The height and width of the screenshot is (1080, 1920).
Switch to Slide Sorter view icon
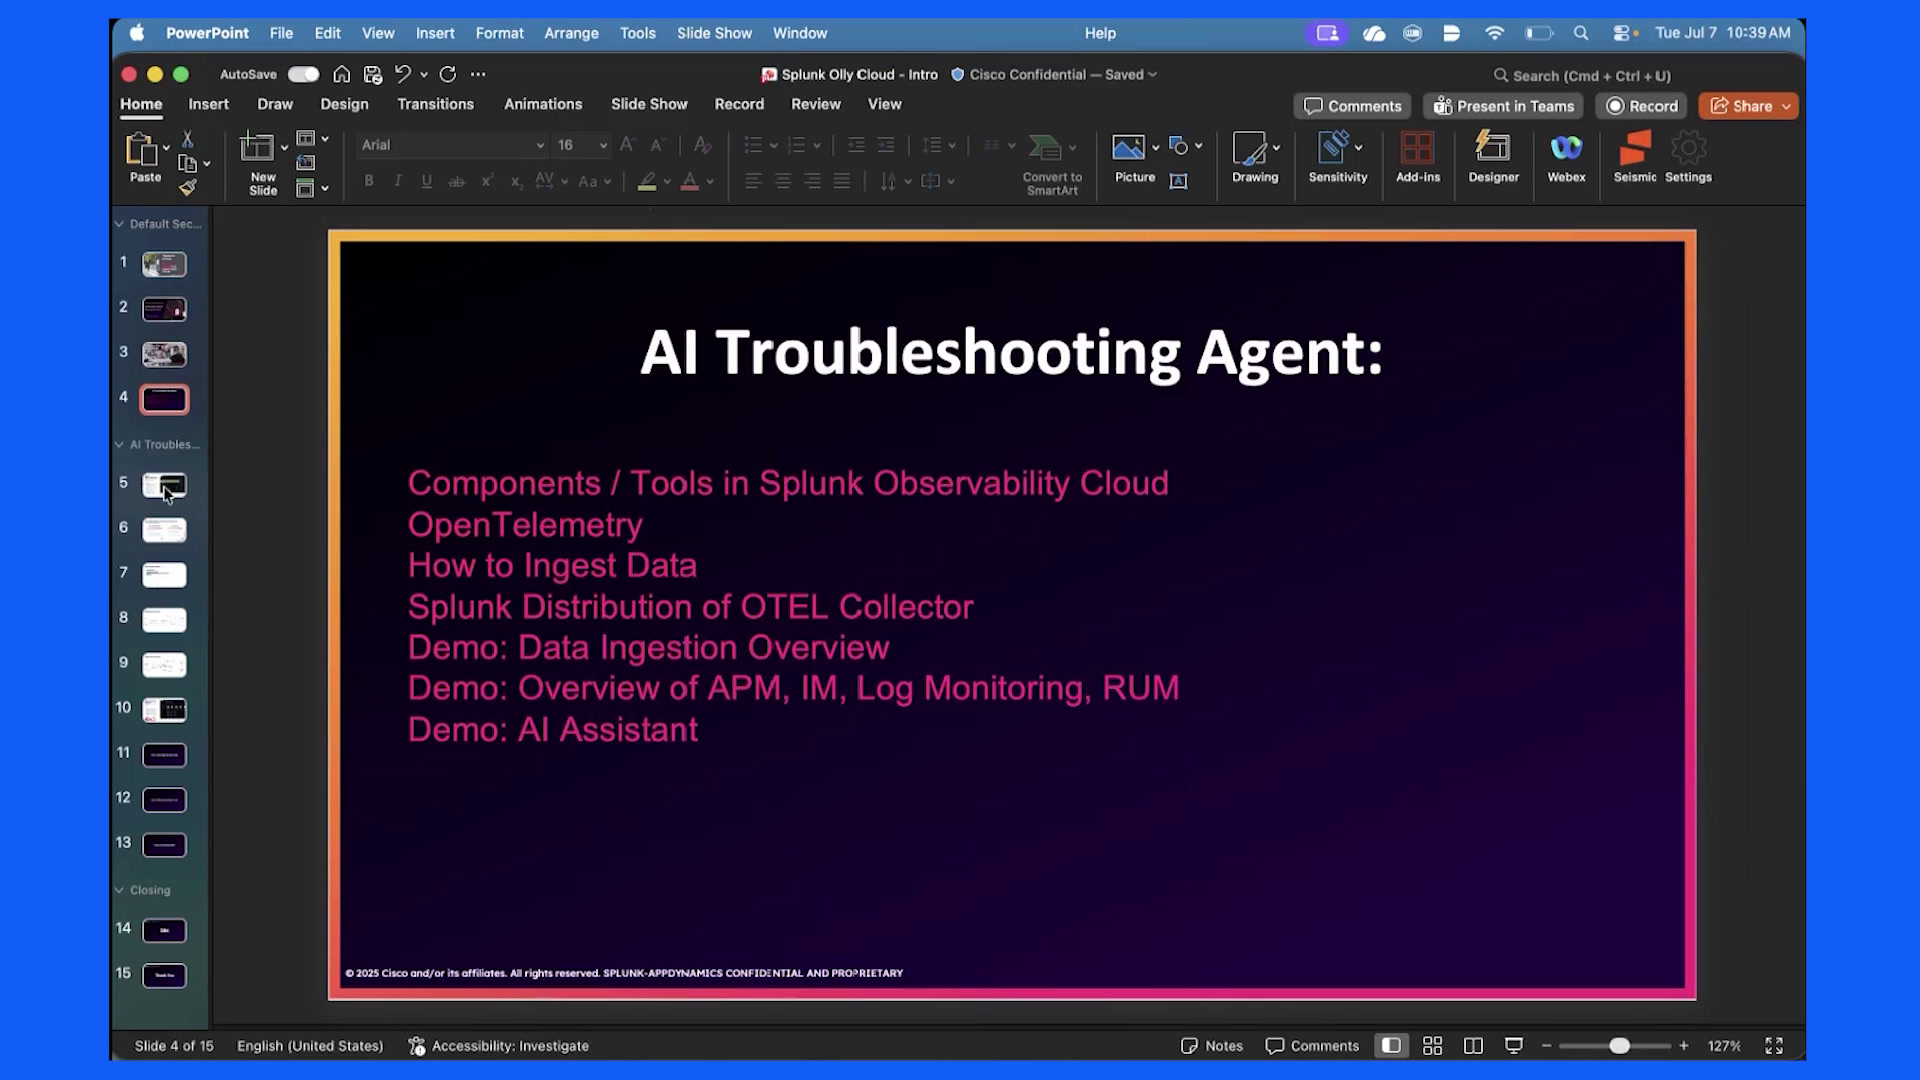[1432, 1045]
